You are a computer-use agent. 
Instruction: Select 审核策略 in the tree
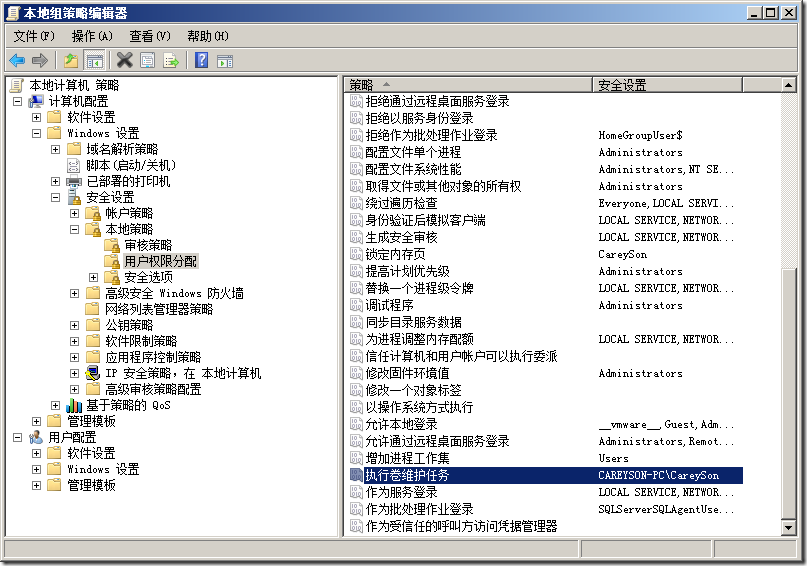tap(147, 245)
